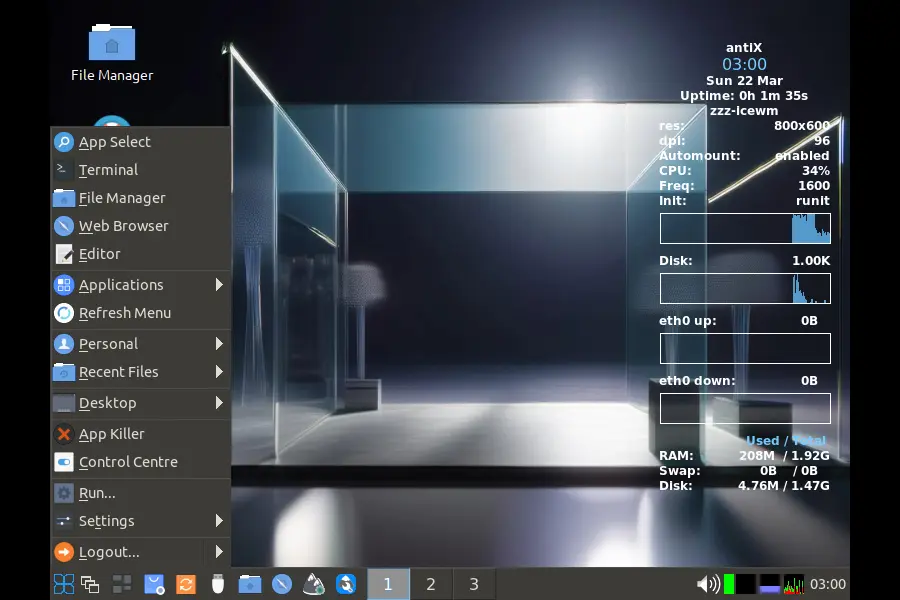Choose Control Centre in the menu
This screenshot has height=600, width=900.
point(128,462)
